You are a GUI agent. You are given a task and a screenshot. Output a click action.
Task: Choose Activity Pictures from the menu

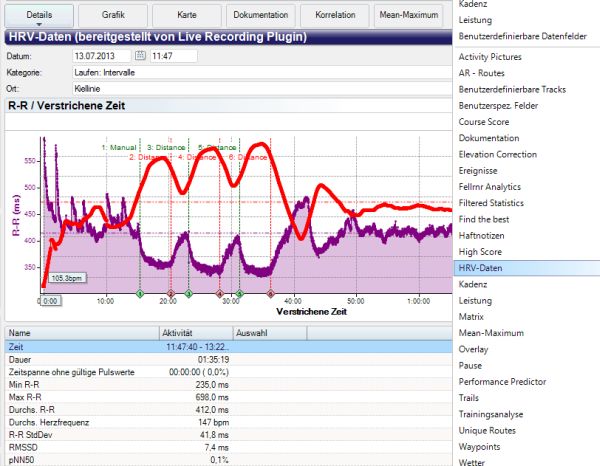pos(489,57)
